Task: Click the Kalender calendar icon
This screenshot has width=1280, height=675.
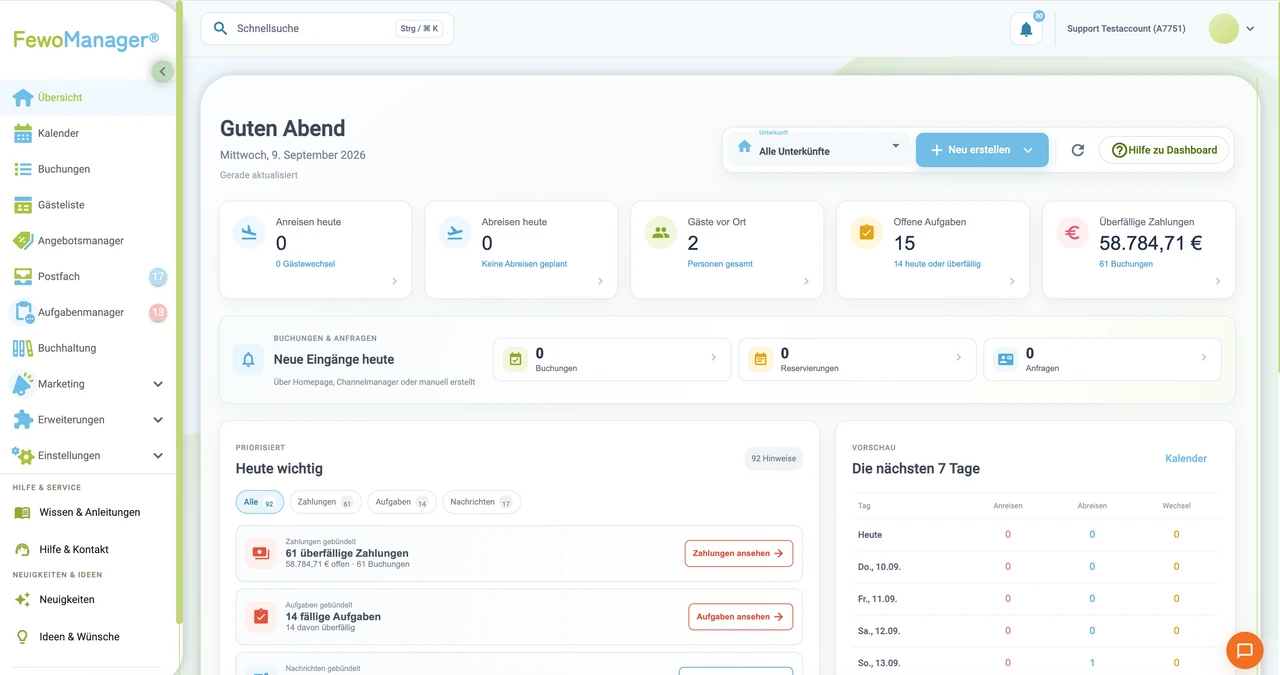Action: (22, 133)
